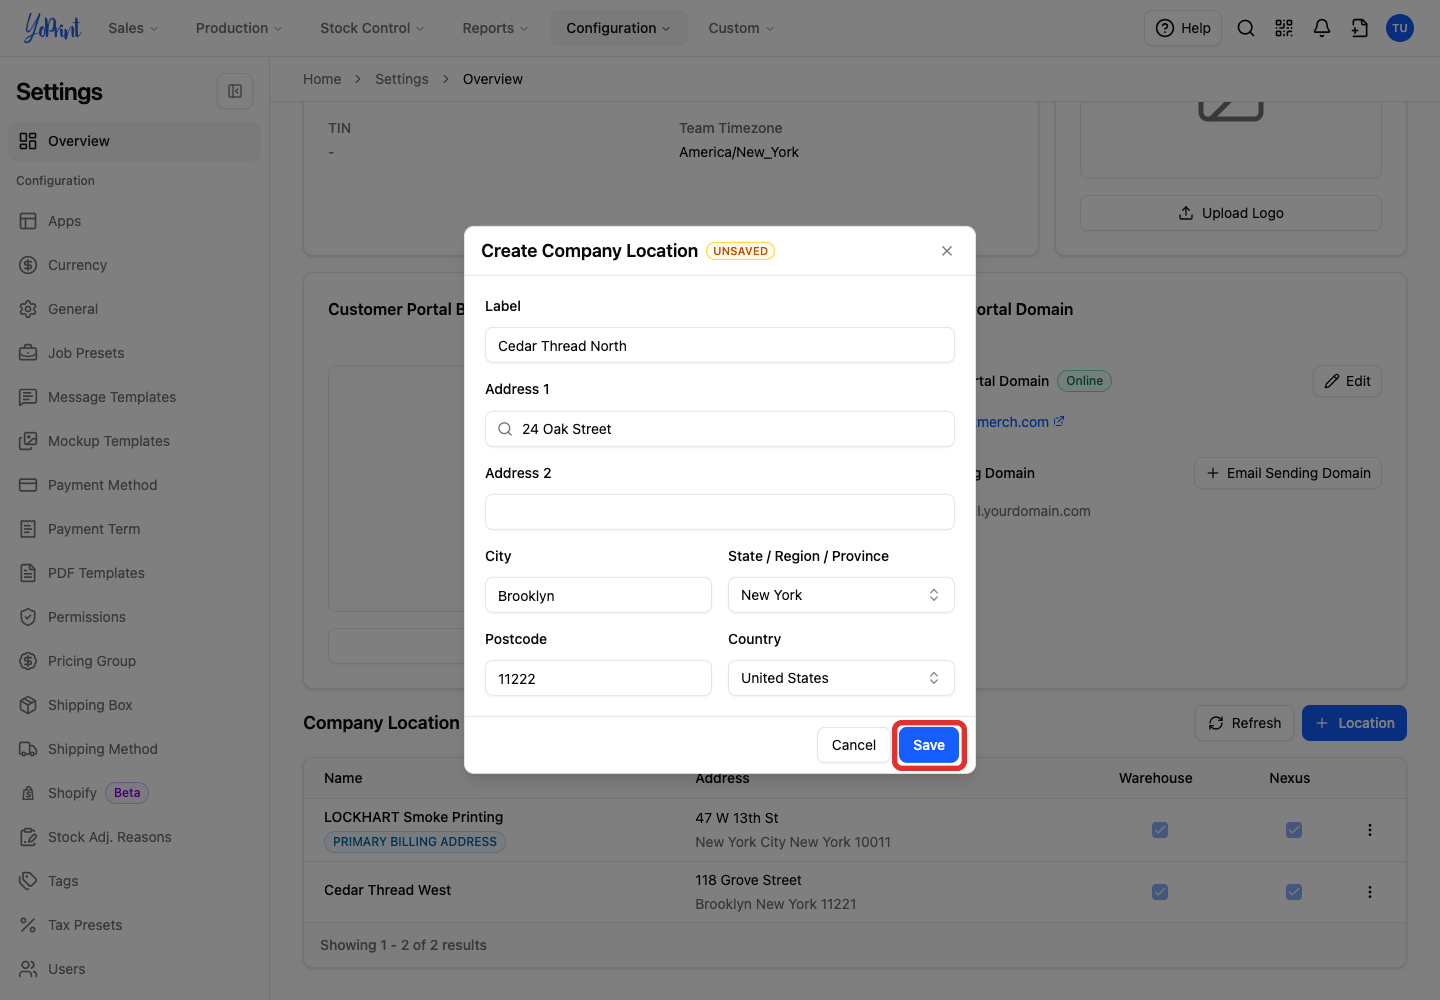Click the YoPrint logo
This screenshot has height=1000, width=1440.
(52, 28)
